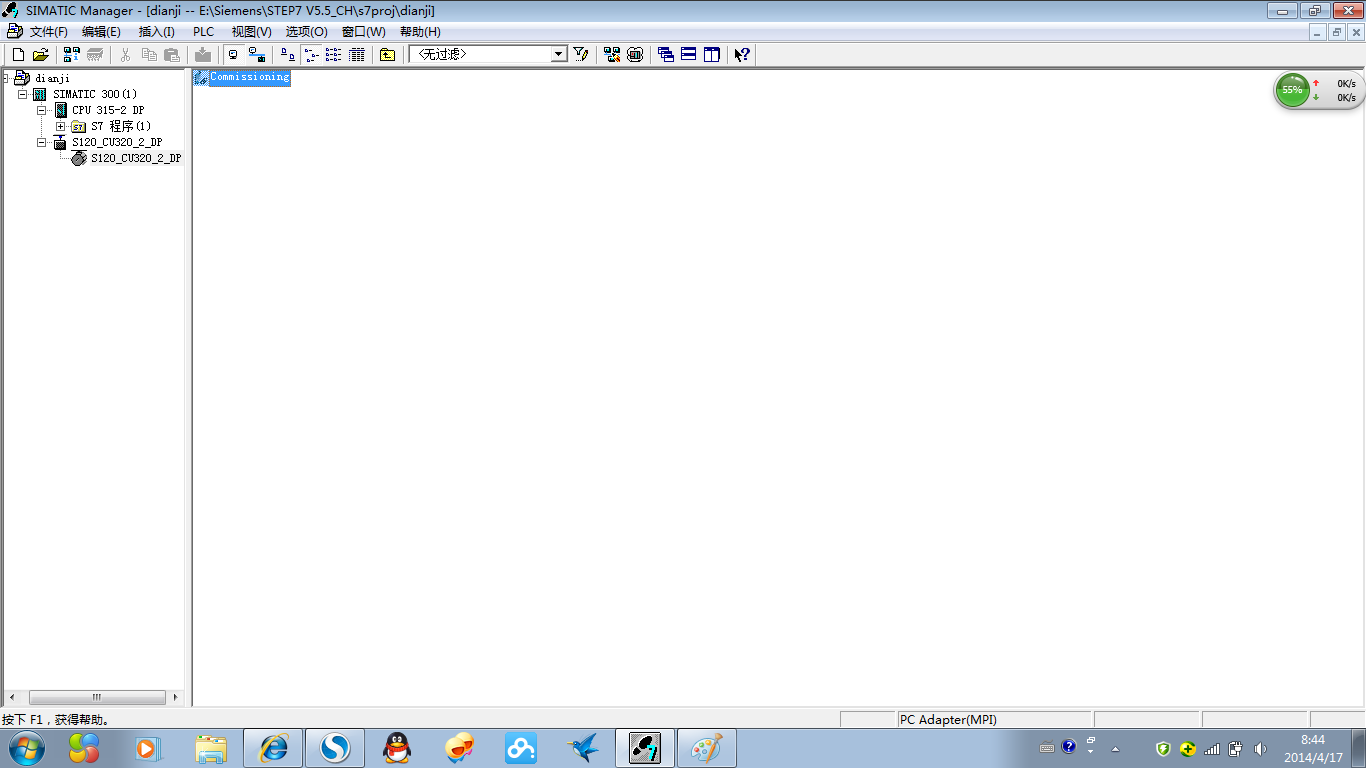Open the 选项(O) menu
The height and width of the screenshot is (768, 1366).
[x=306, y=32]
